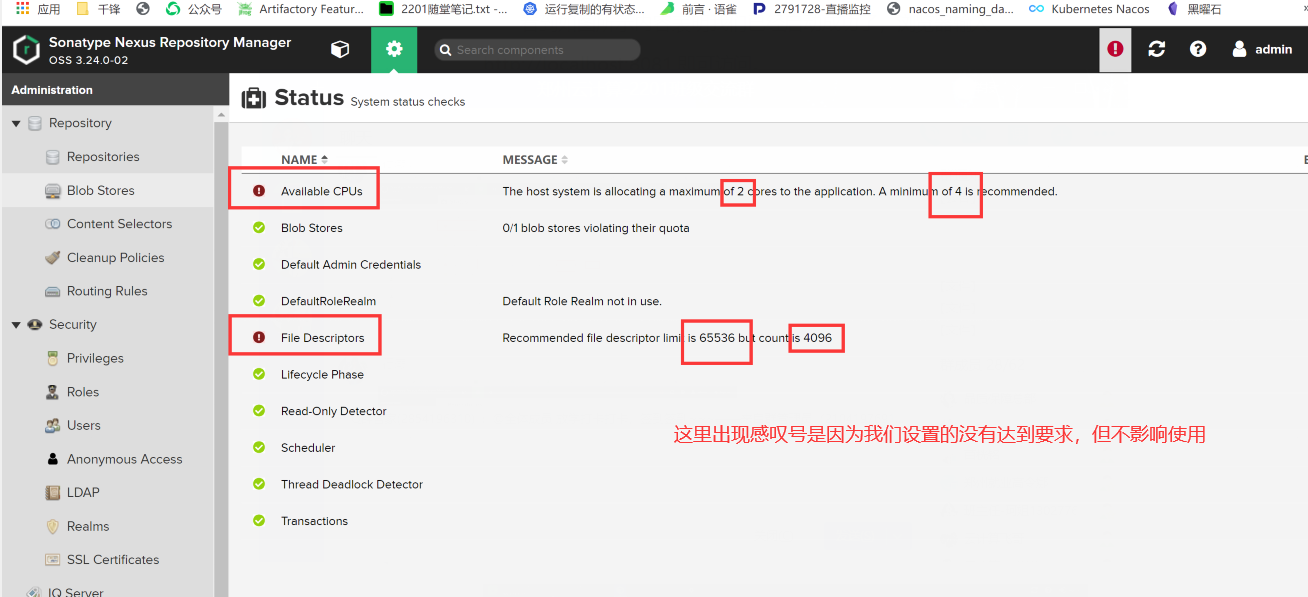This screenshot has height=597, width=1308.
Task: Open Privileges in the sidebar
Action: coord(95,358)
